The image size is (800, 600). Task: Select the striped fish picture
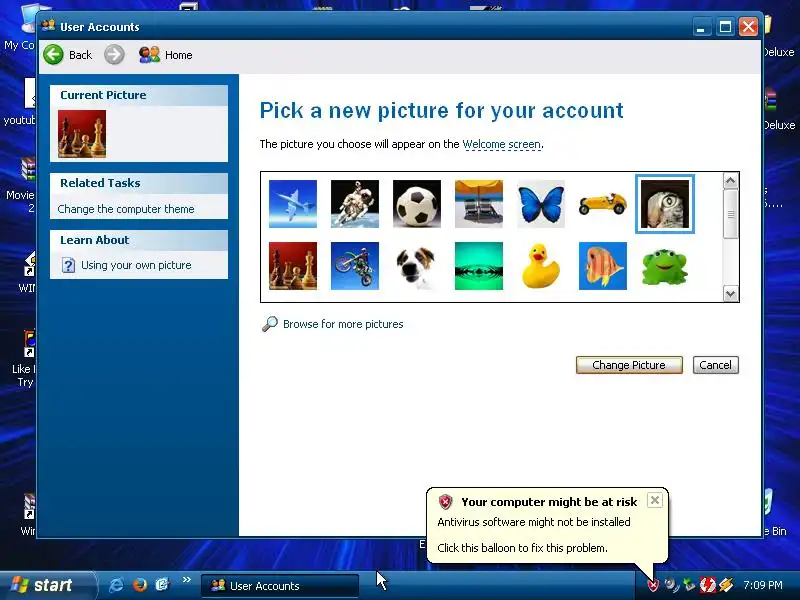[603, 266]
